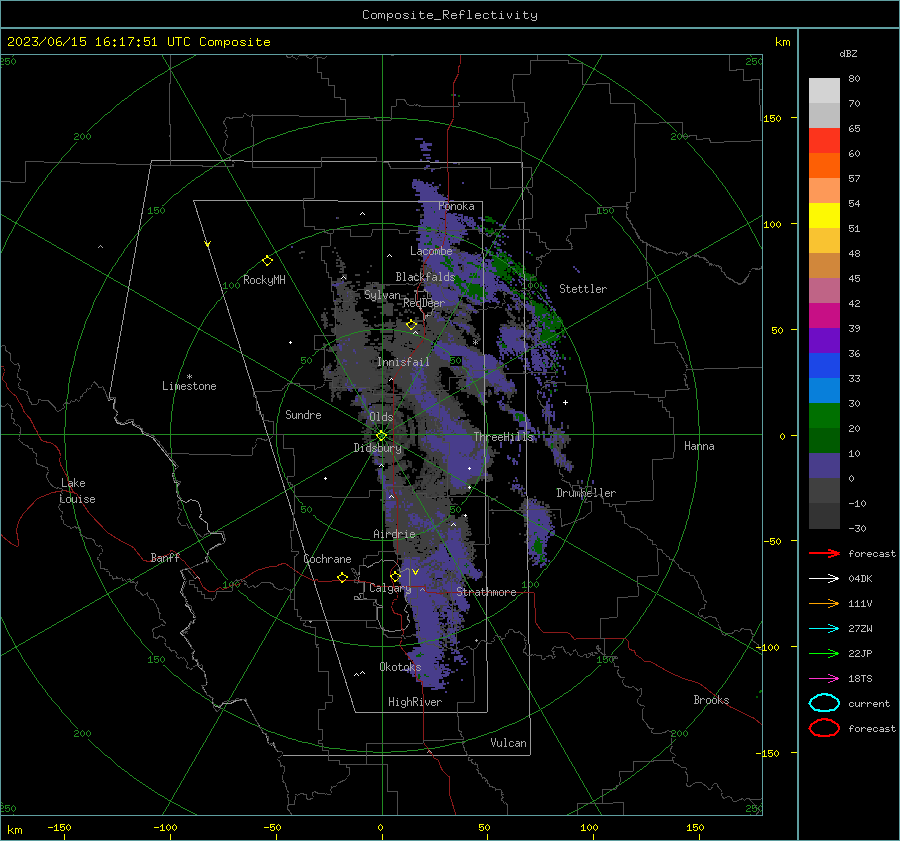Viewport: 900px width, 841px height.
Task: Click the red forecast arrow legend icon
Action: 824,553
